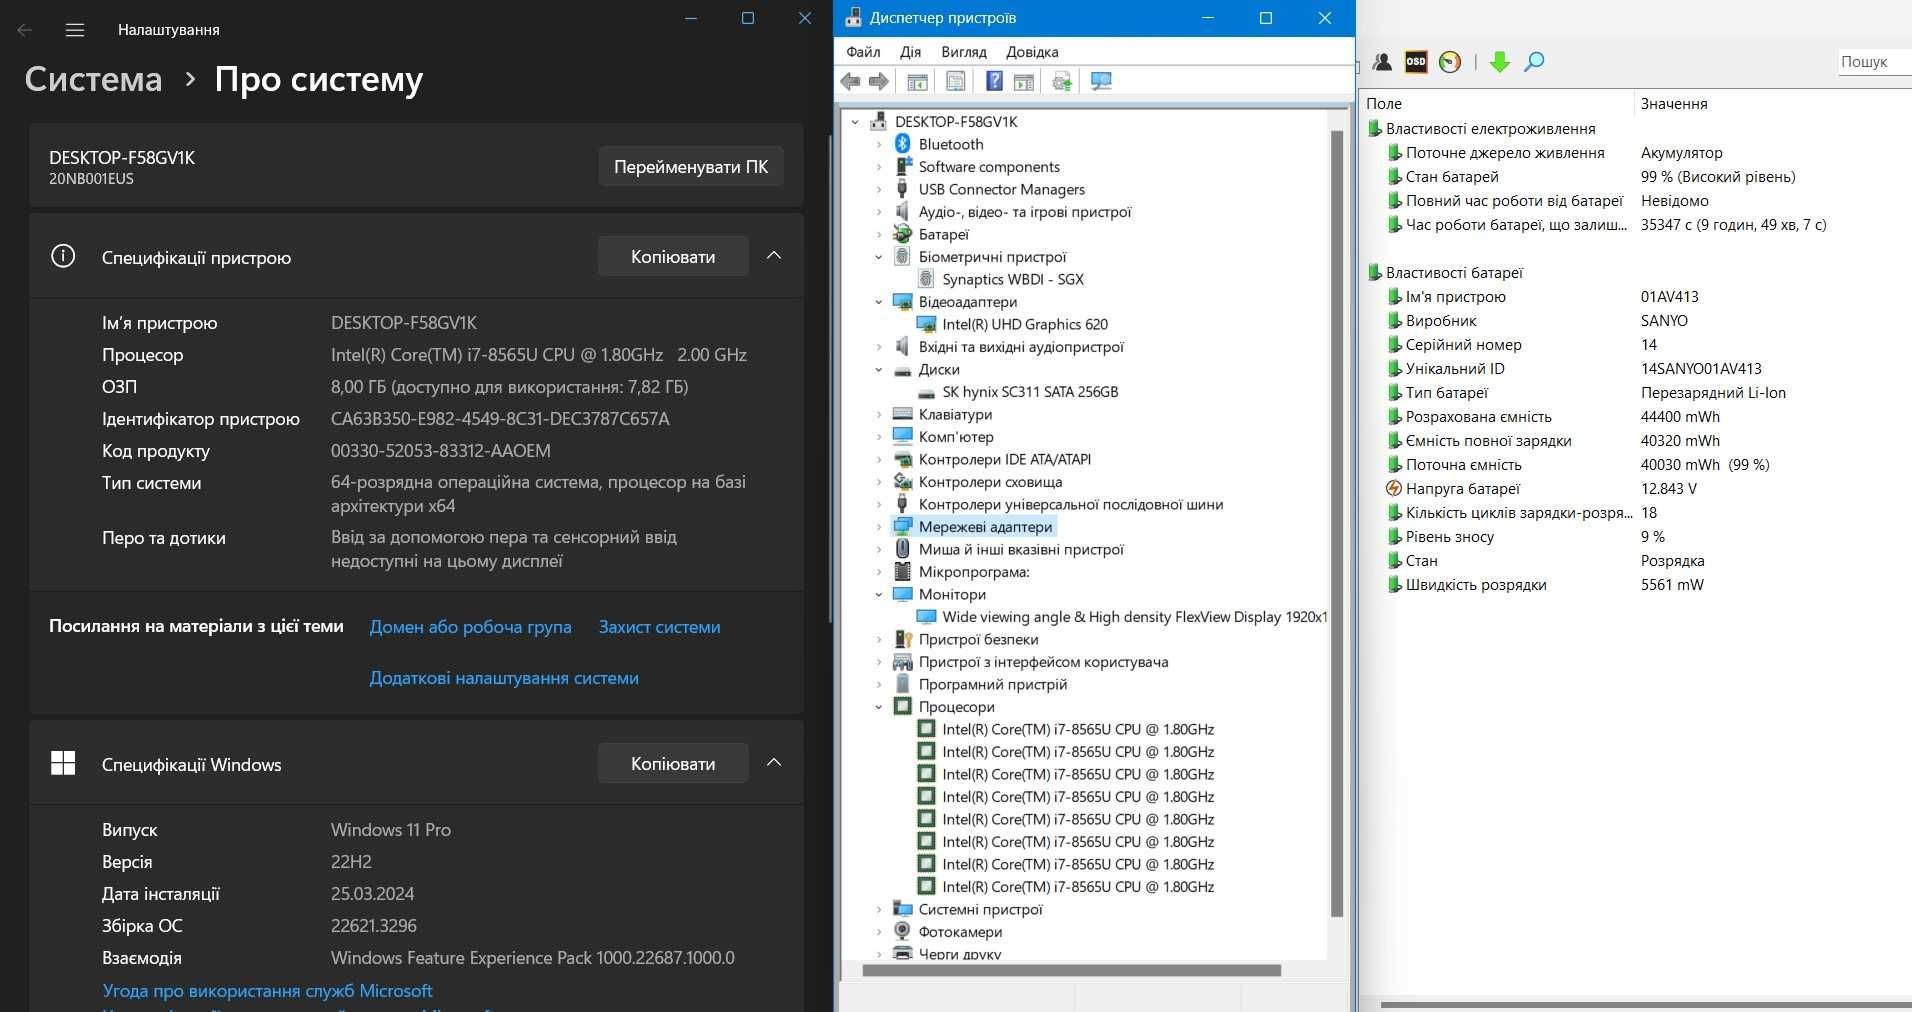The width and height of the screenshot is (1912, 1012).
Task: Select Software components tree item
Action: click(989, 167)
